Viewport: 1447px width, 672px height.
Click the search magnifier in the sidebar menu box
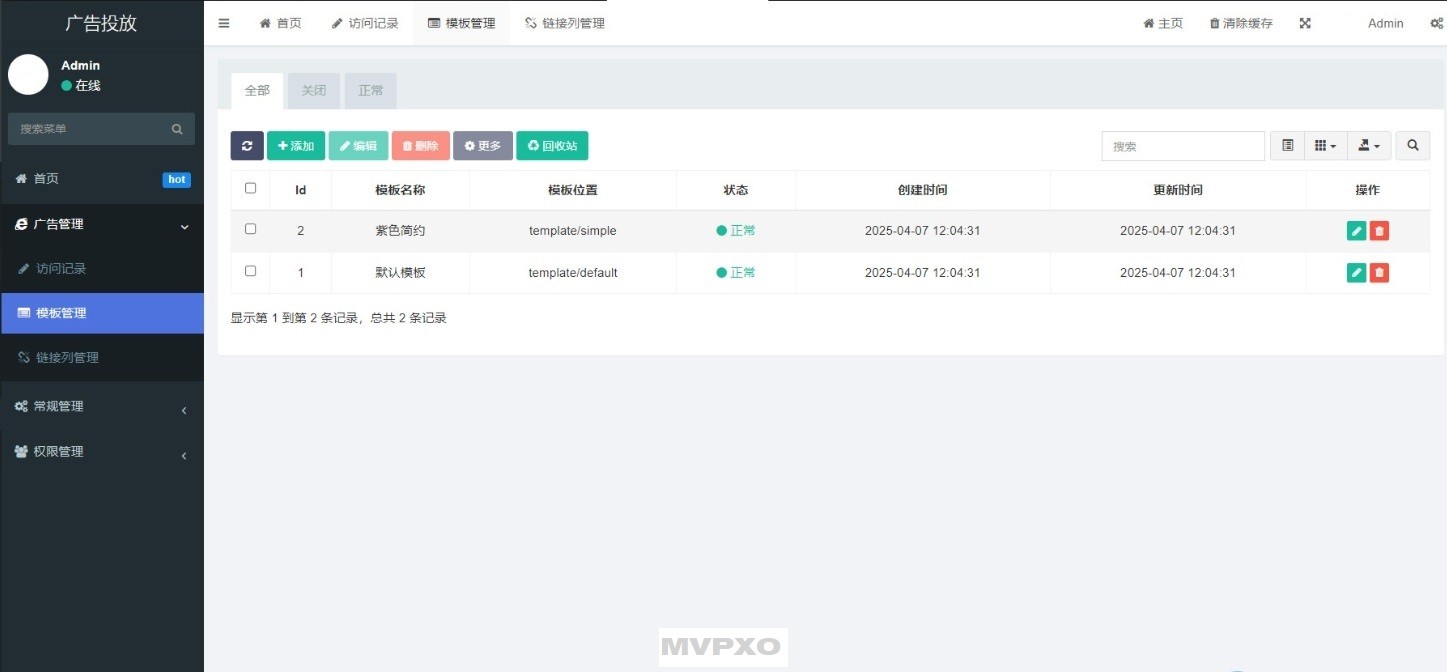click(x=177, y=129)
